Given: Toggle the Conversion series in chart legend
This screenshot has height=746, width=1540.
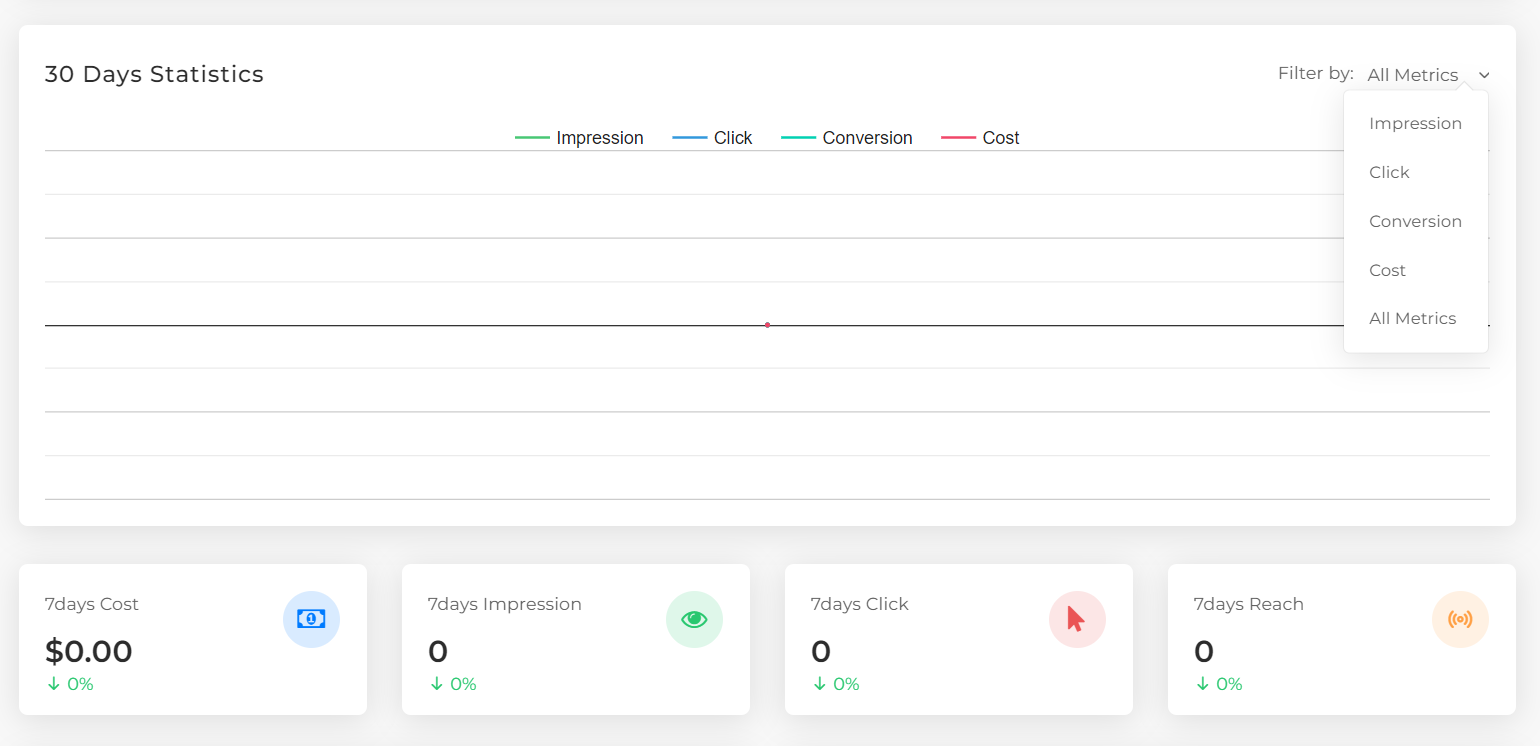Looking at the screenshot, I should point(846,138).
